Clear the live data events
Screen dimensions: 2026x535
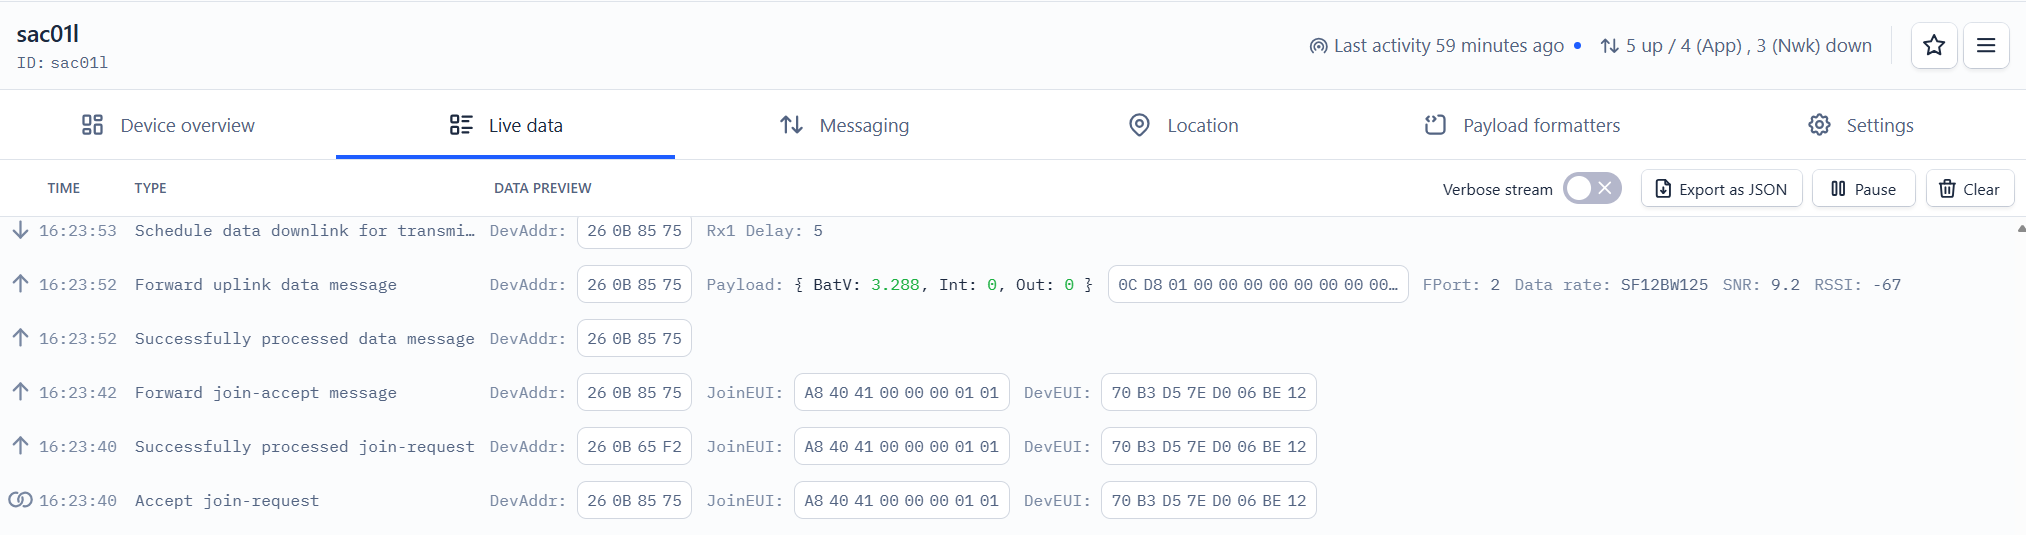1969,189
